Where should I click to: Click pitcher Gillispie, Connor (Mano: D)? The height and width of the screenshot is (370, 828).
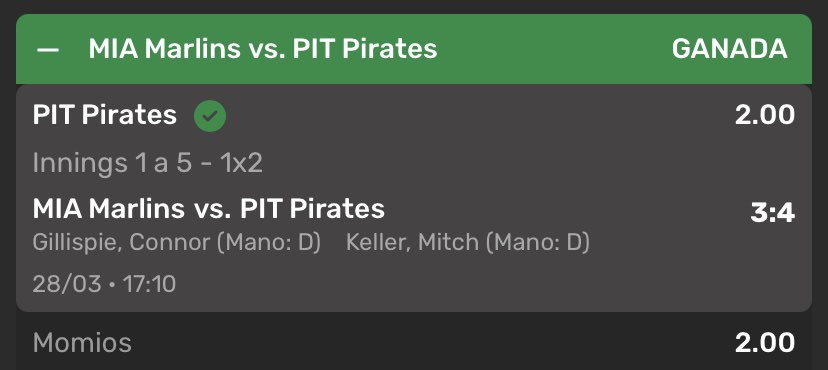[x=177, y=243]
